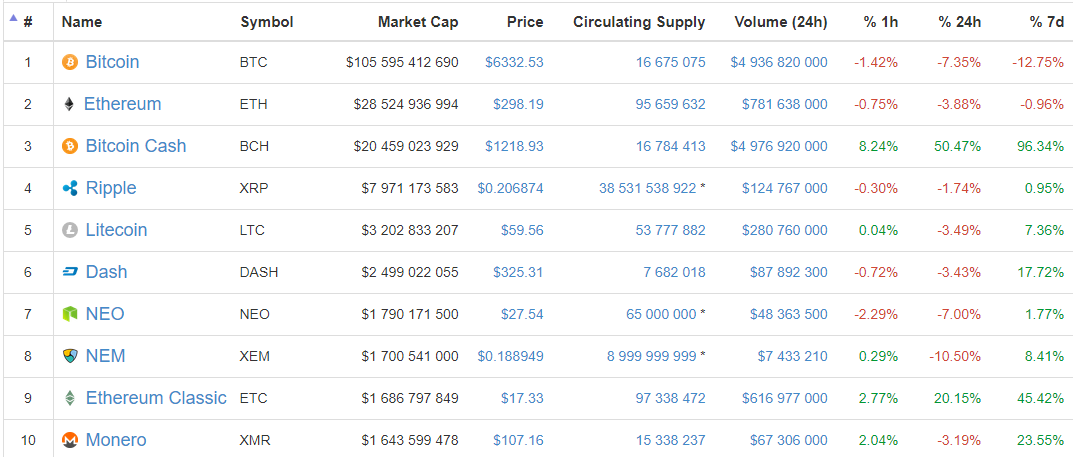This screenshot has width=1078, height=457.
Task: Click the Bitcoin coin logo icon
Action: click(70, 62)
